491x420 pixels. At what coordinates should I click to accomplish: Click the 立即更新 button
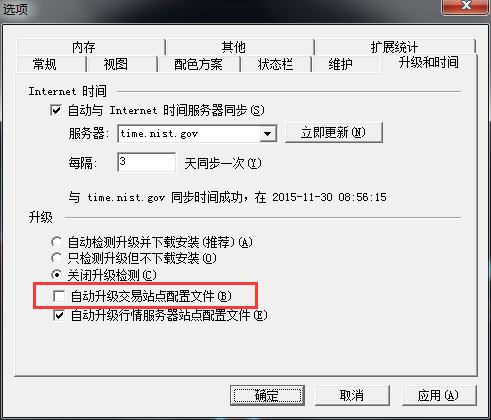point(334,133)
